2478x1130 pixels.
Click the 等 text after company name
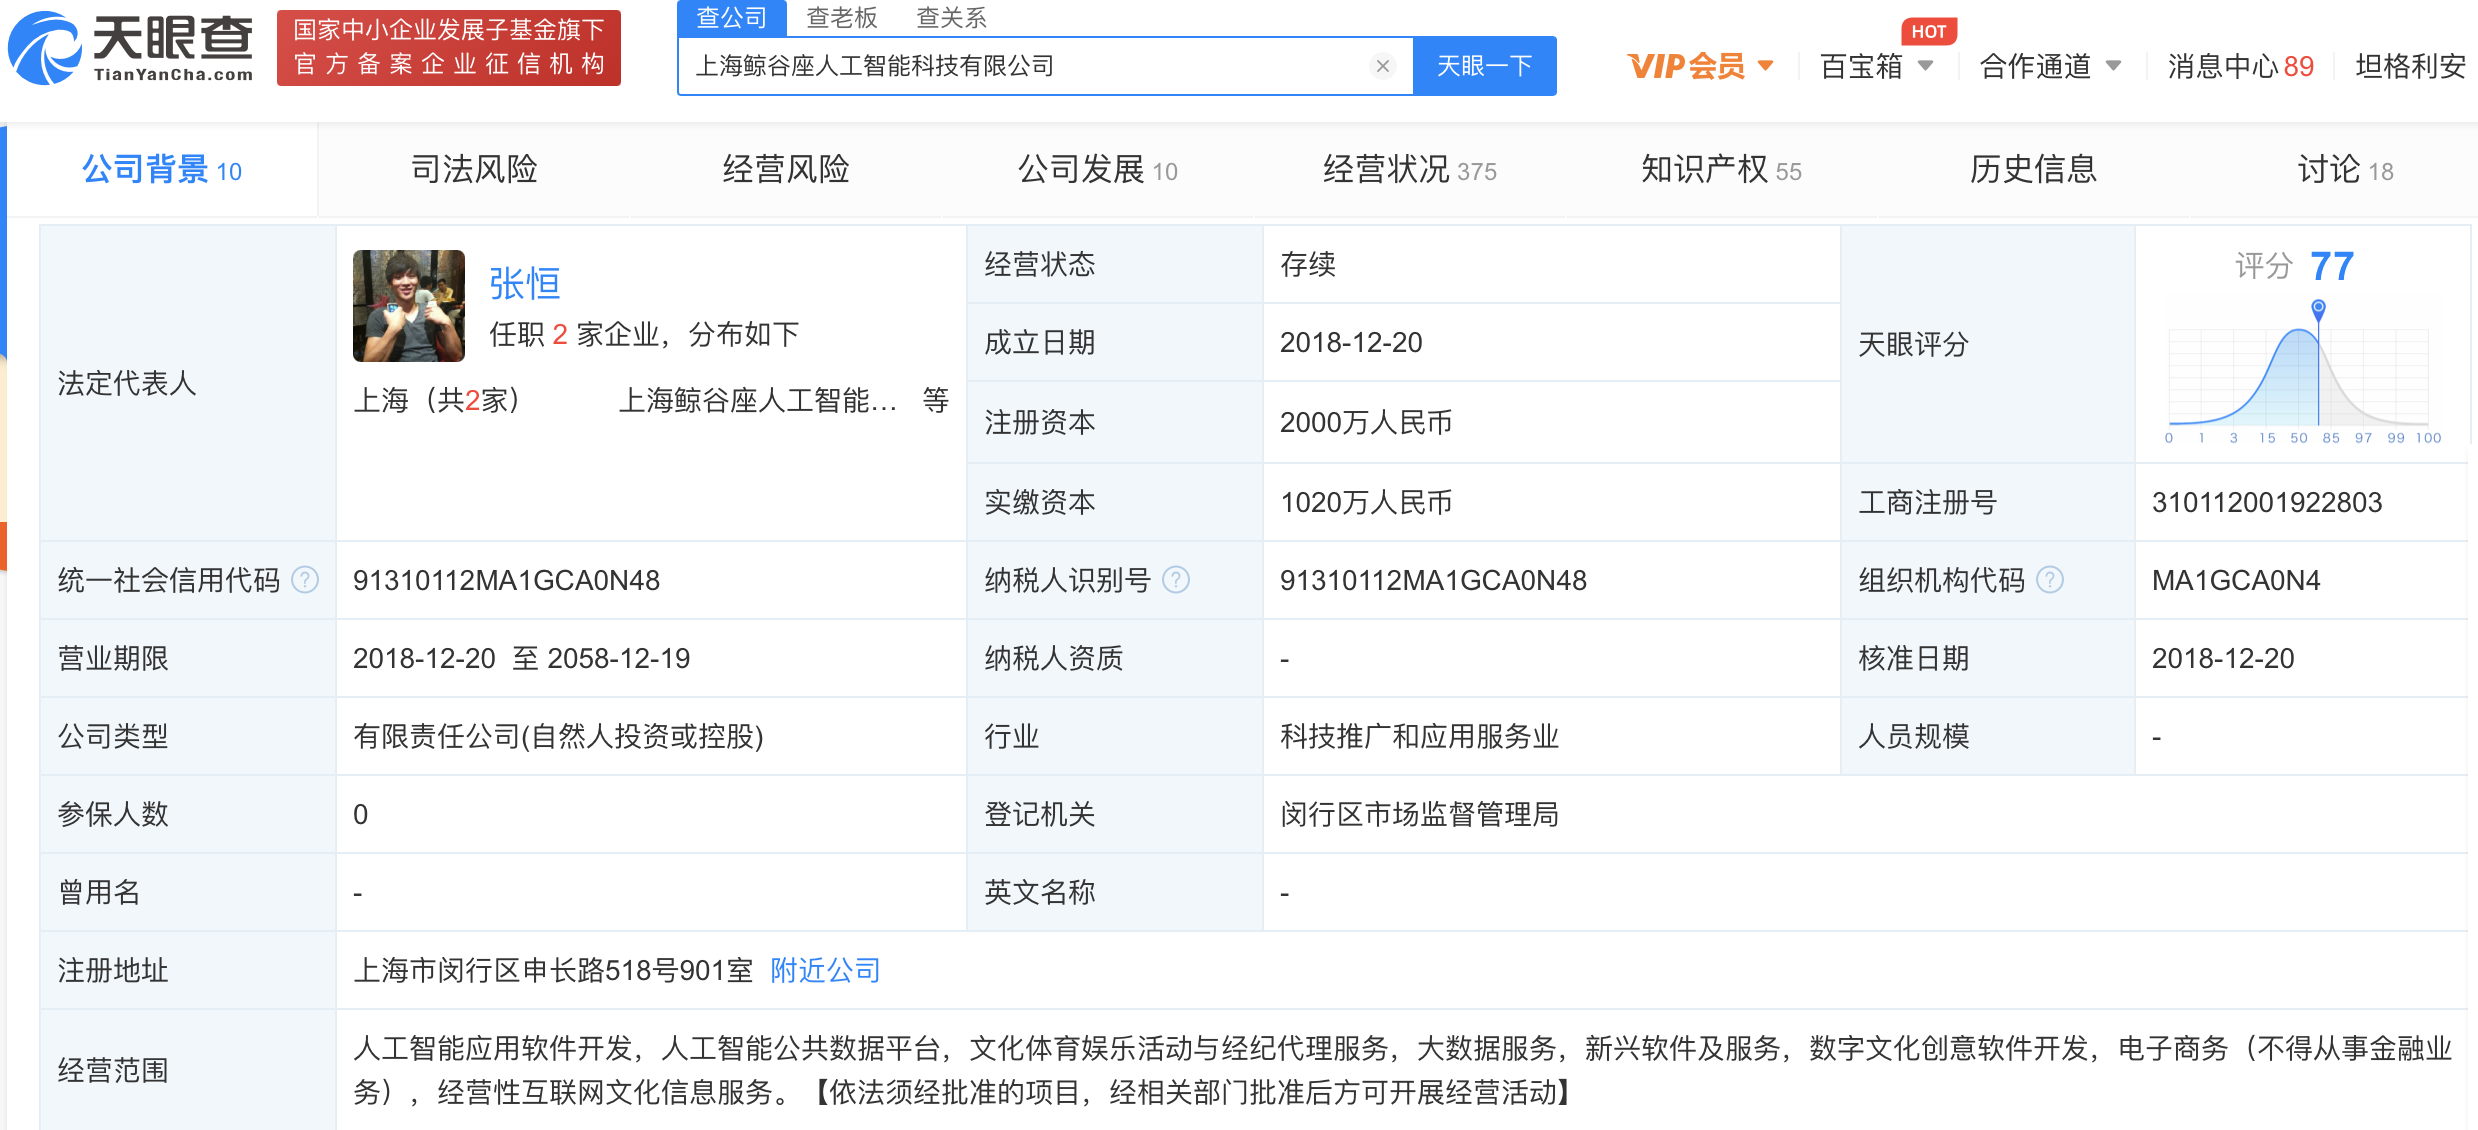(x=936, y=400)
